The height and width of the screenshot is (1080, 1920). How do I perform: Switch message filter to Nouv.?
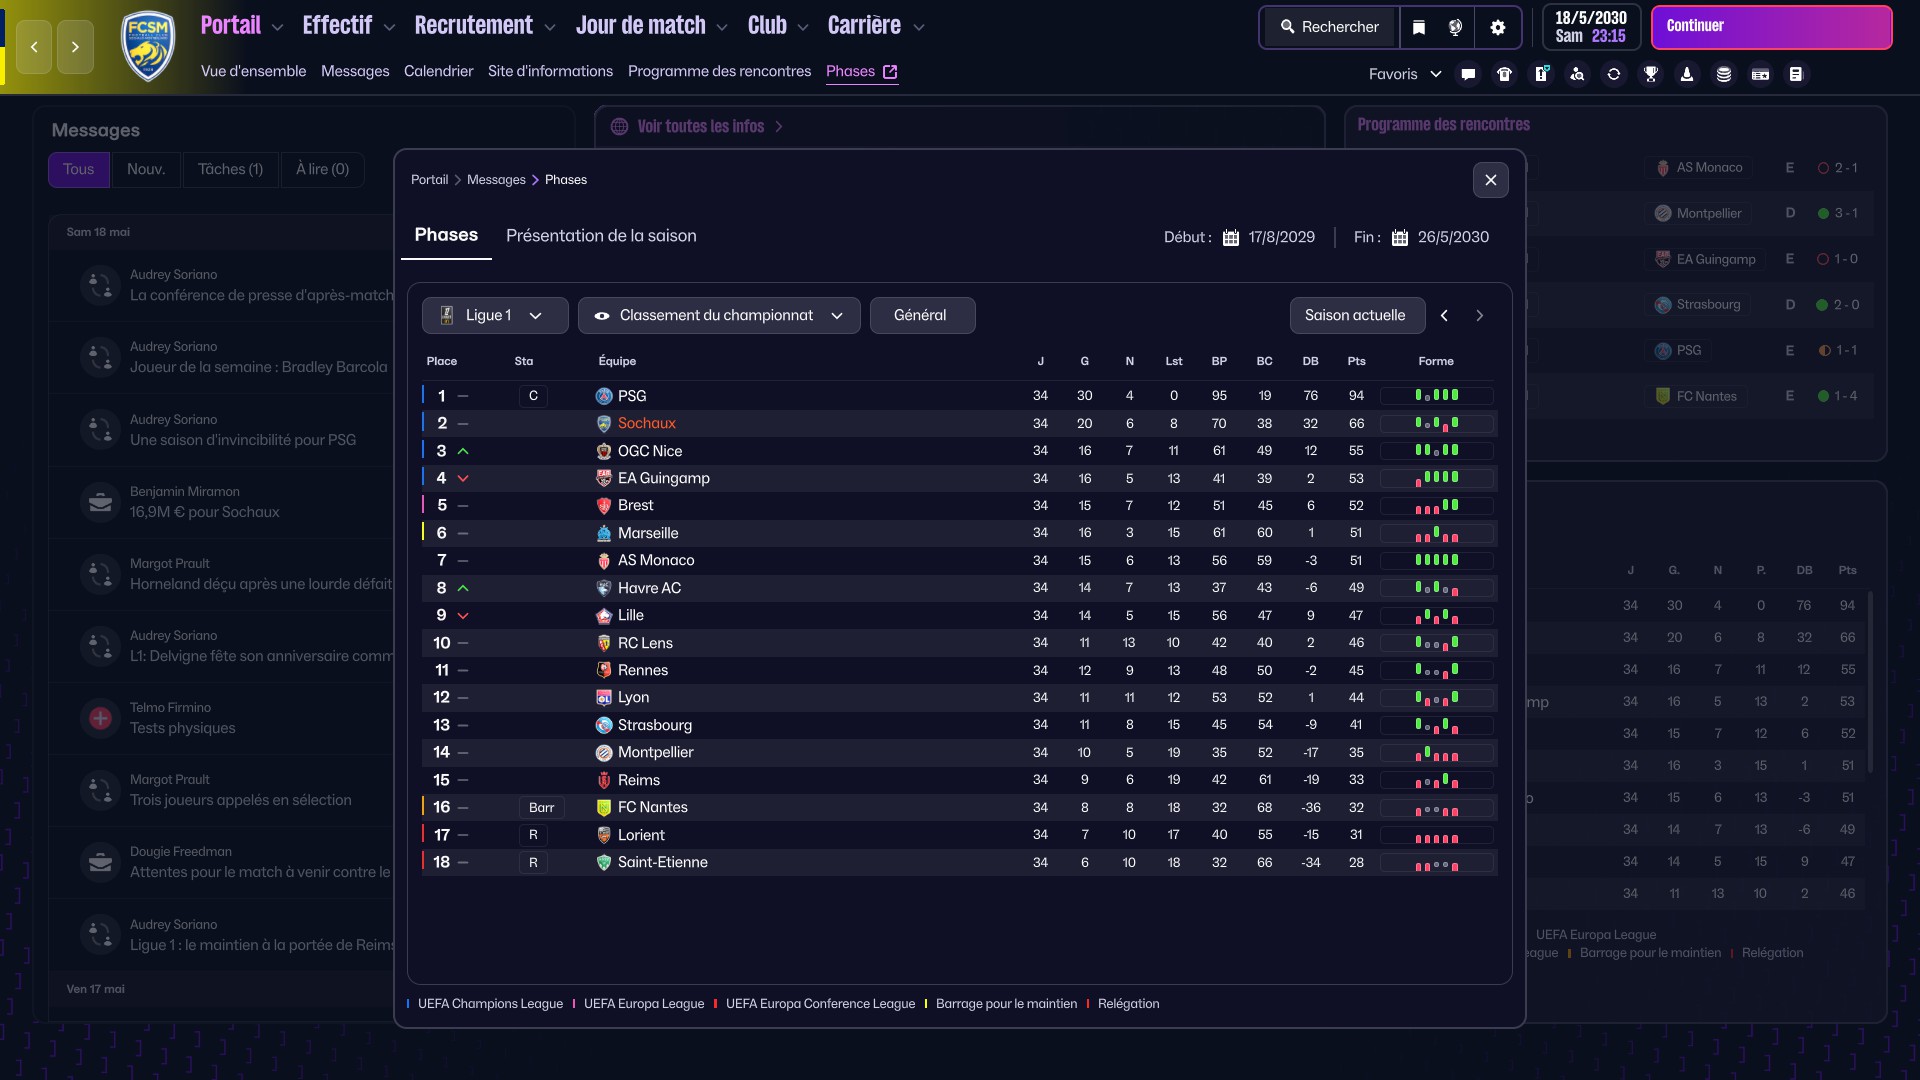coord(146,169)
